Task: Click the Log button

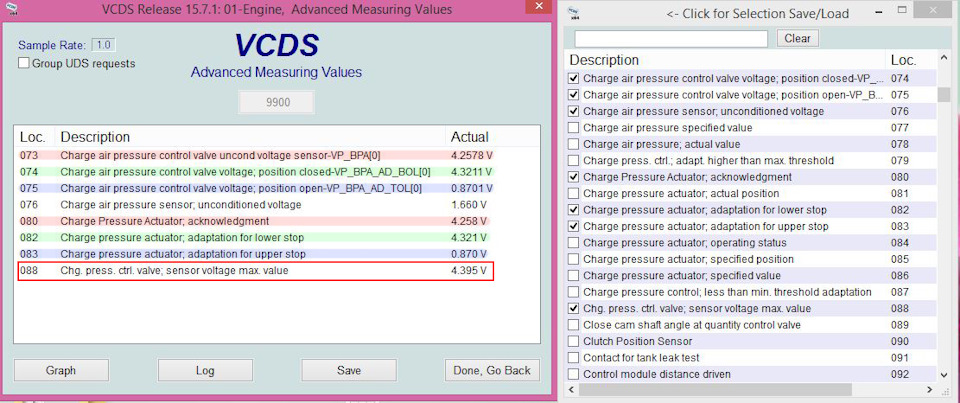Action: click(205, 371)
